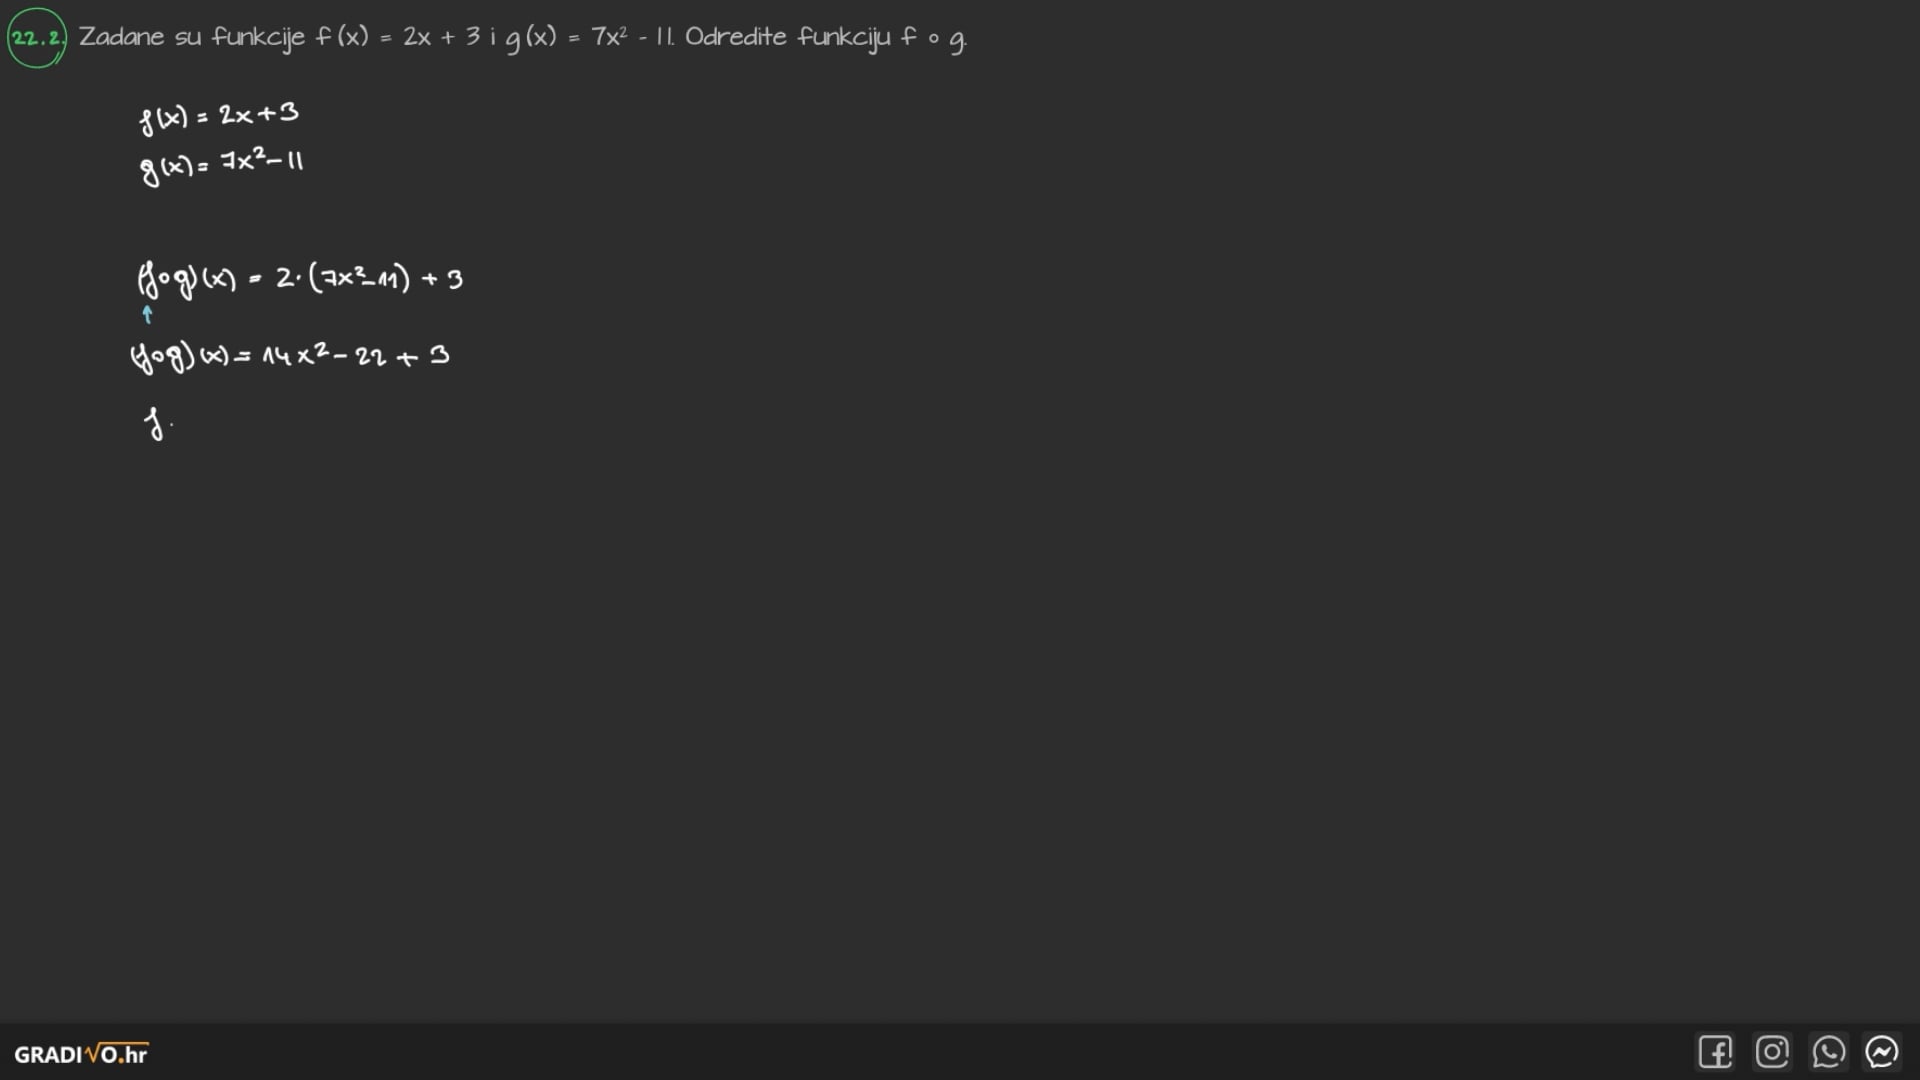Image resolution: width=1920 pixels, height=1080 pixels.
Task: Click the word "Odredite" in the problem text
Action: 735,37
